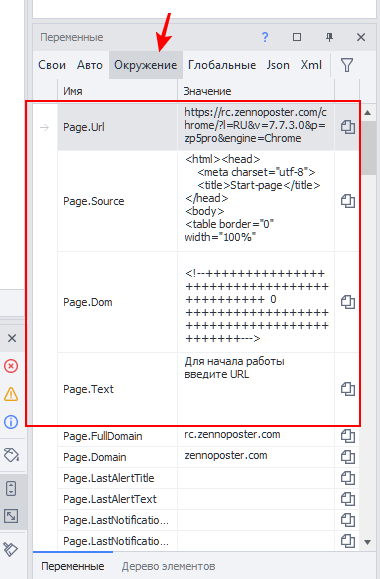
Task: Select the Page.LastAlertTitle variable name
Action: [x=109, y=478]
